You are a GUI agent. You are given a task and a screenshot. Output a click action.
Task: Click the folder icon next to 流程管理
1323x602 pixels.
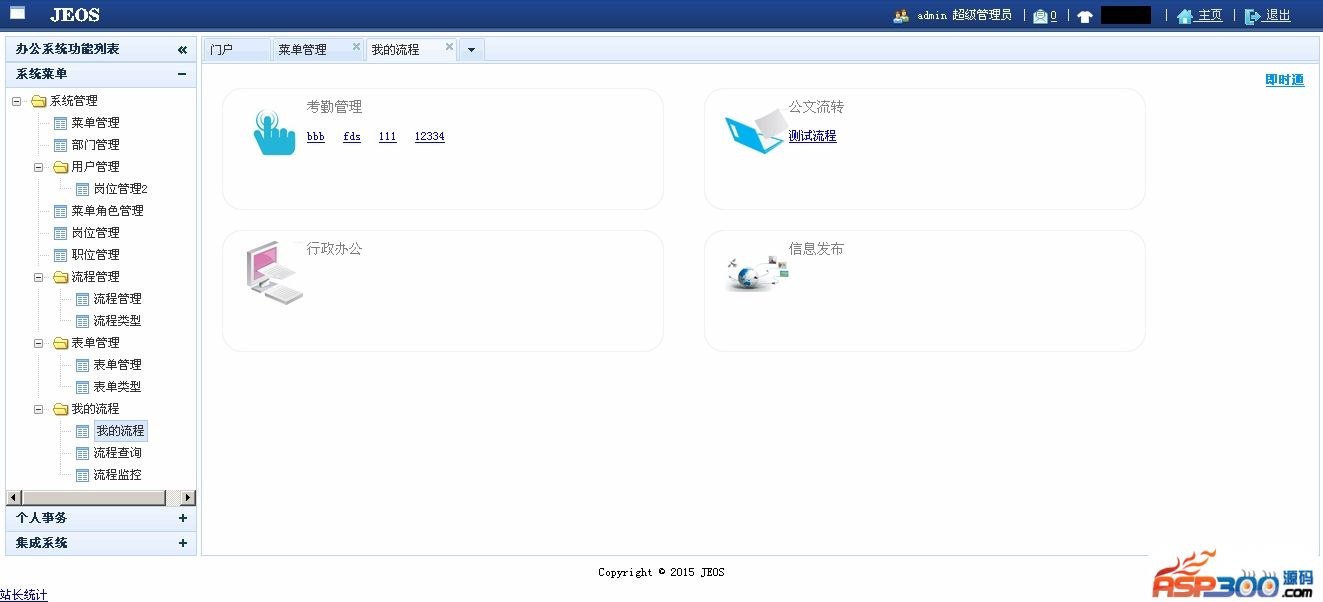pyautogui.click(x=60, y=277)
